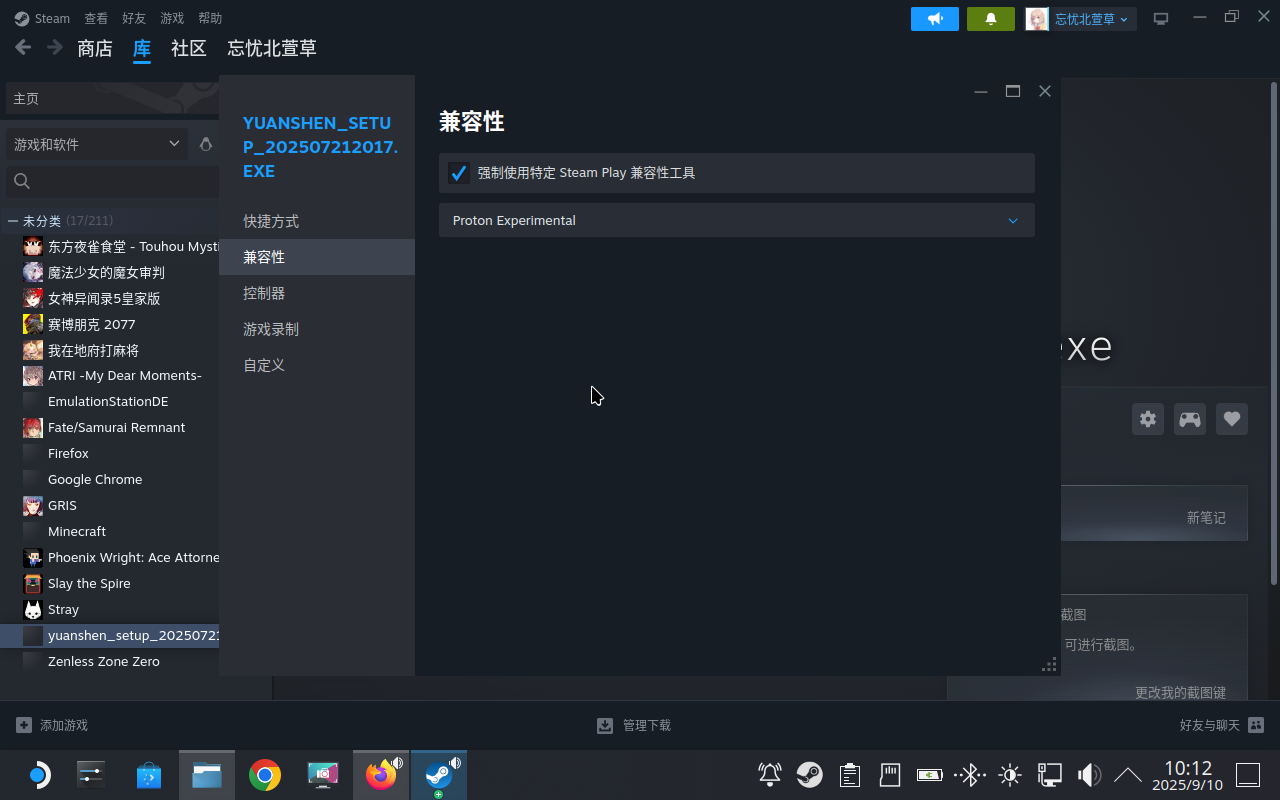The image size is (1280, 800).
Task: Open Dolphin file manager in taskbar
Action: point(207,775)
